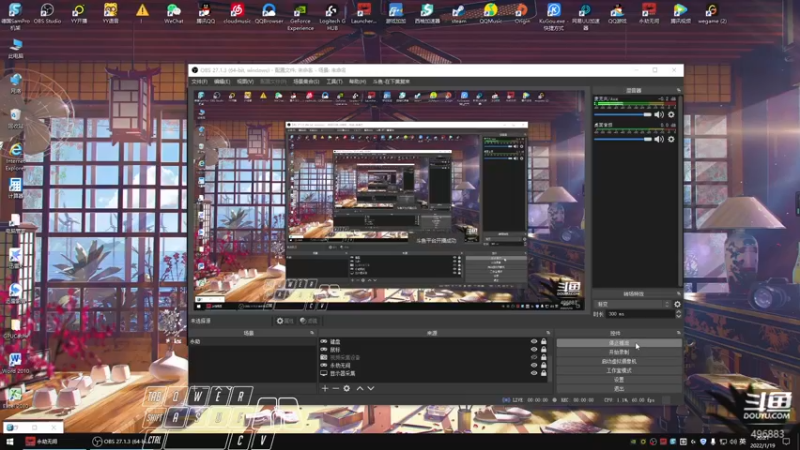Remove selected source with minus icon

pos(335,388)
